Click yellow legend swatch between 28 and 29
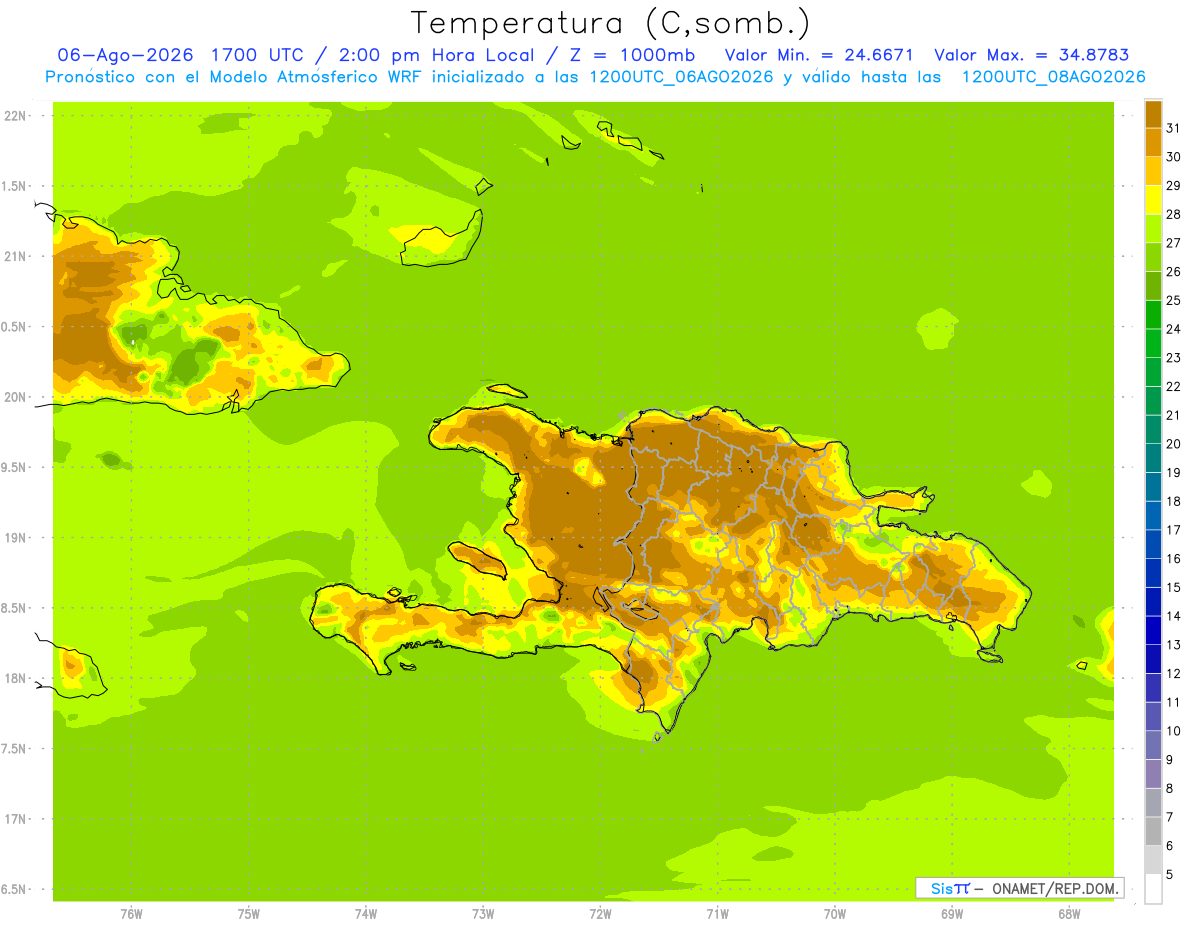The height and width of the screenshot is (927, 1200). point(1153,200)
